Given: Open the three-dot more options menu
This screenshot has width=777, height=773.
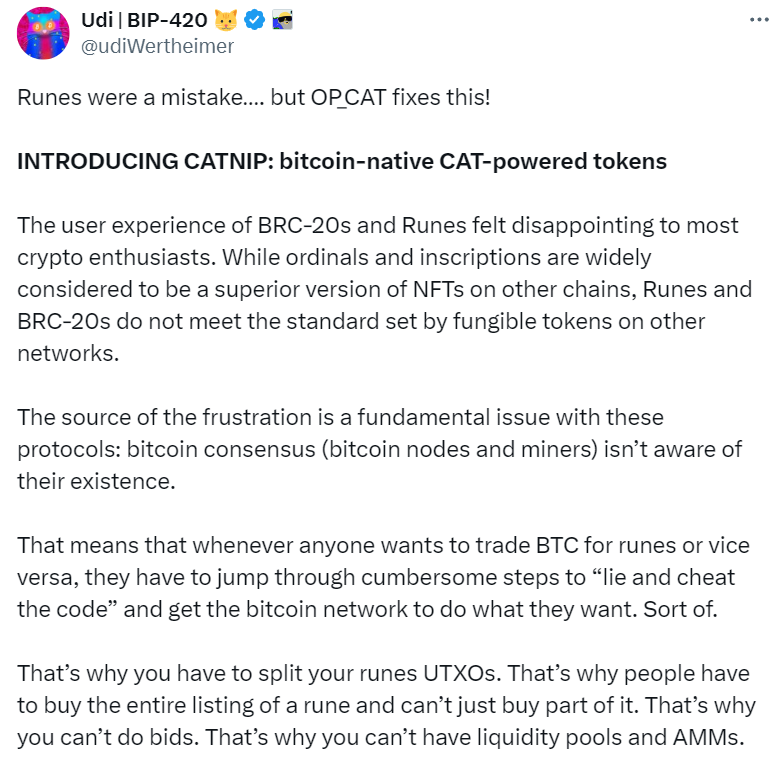Looking at the screenshot, I should point(759,20).
